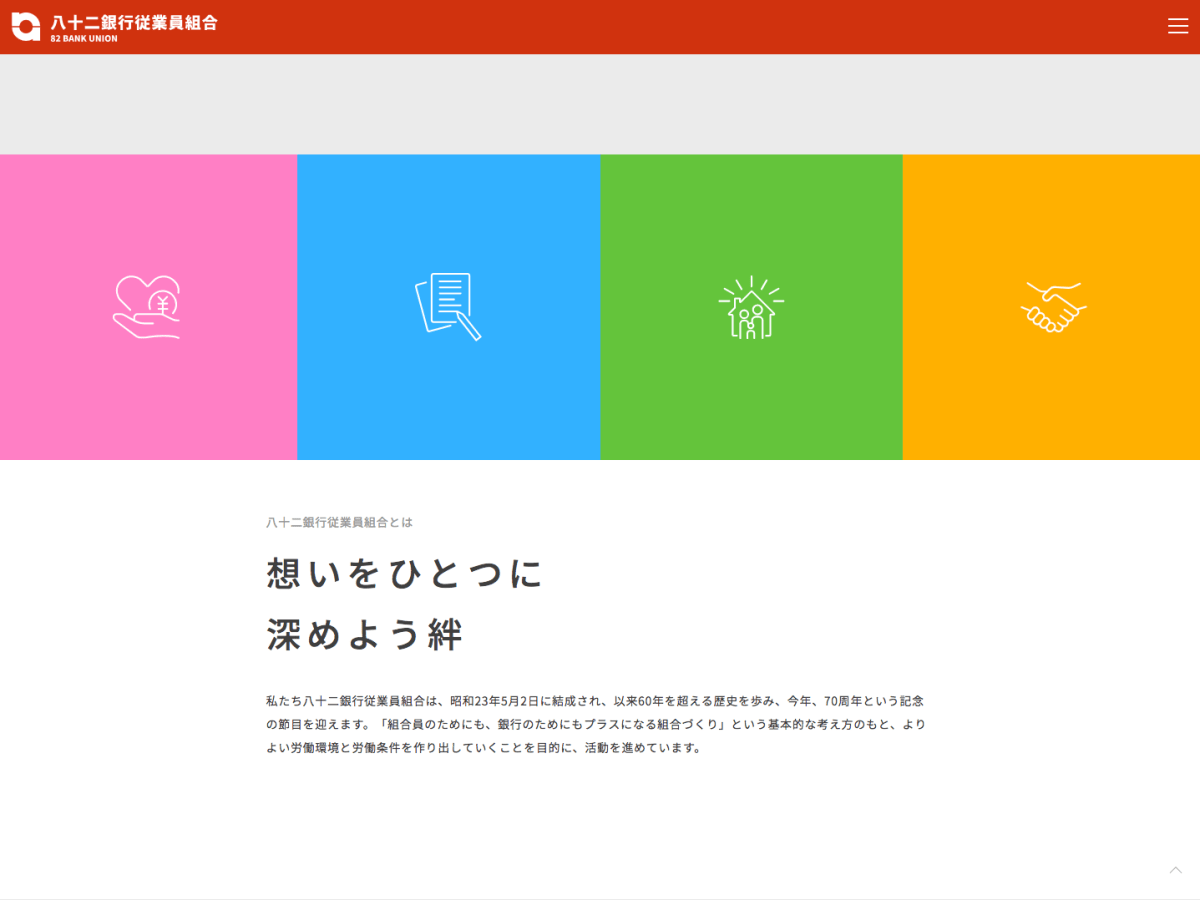Click the paragraph starting 私たち八十二銀行従業員組合は
The height and width of the screenshot is (900, 1200).
pyautogui.click(x=596, y=724)
